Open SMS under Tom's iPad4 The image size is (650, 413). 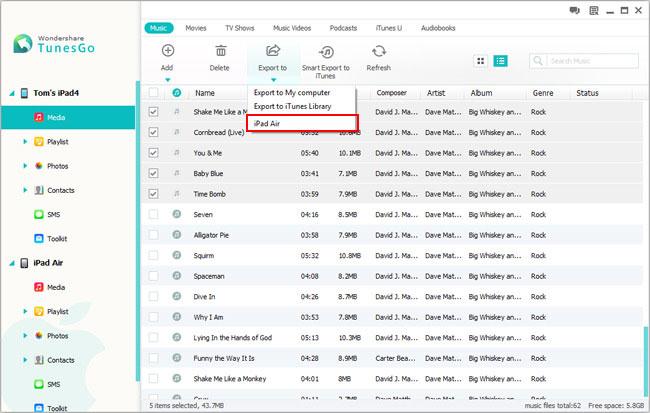53,214
